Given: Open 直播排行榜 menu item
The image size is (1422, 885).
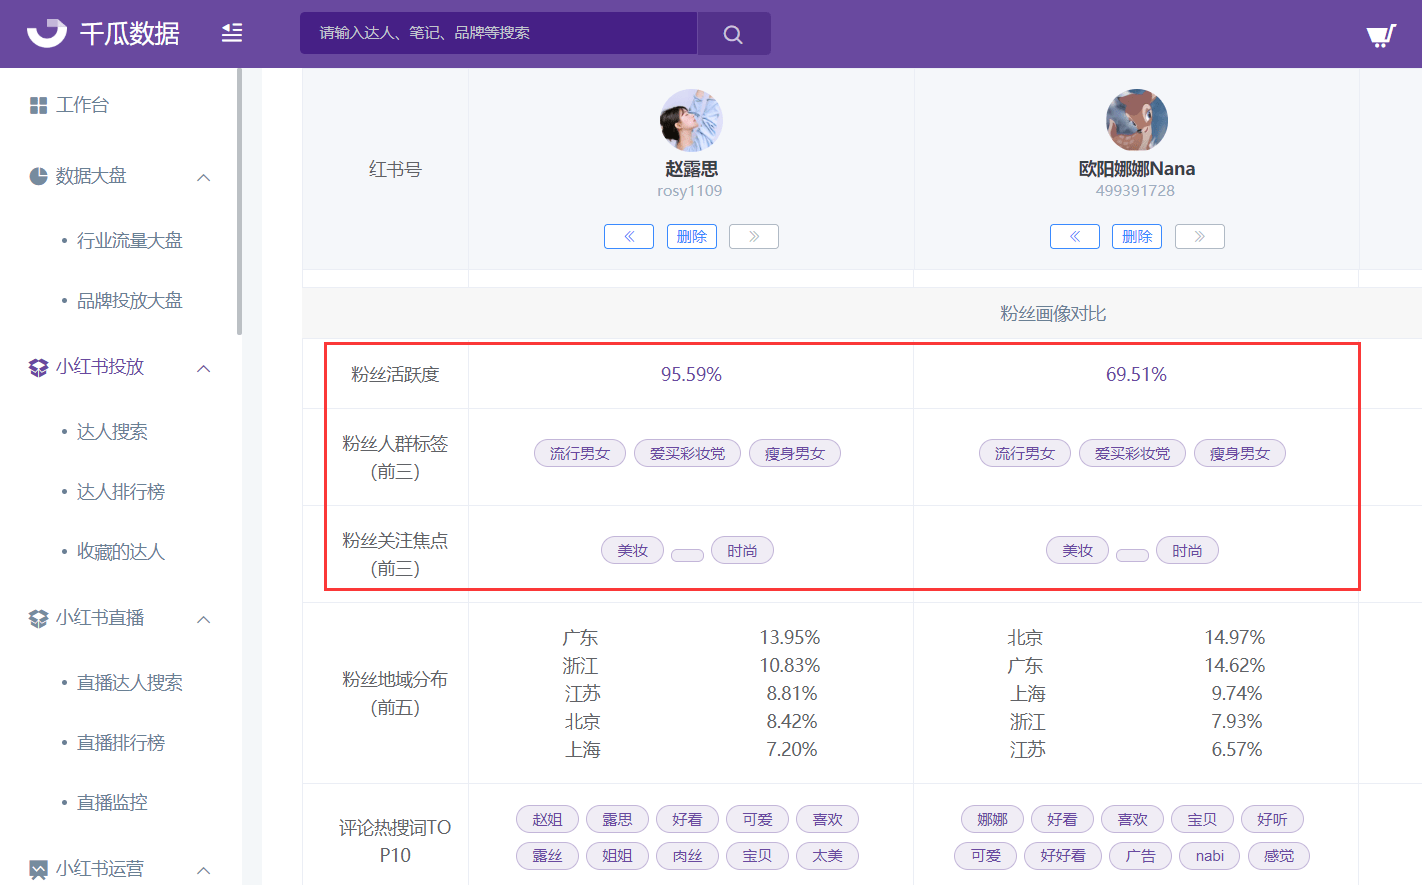Looking at the screenshot, I should pos(121,742).
